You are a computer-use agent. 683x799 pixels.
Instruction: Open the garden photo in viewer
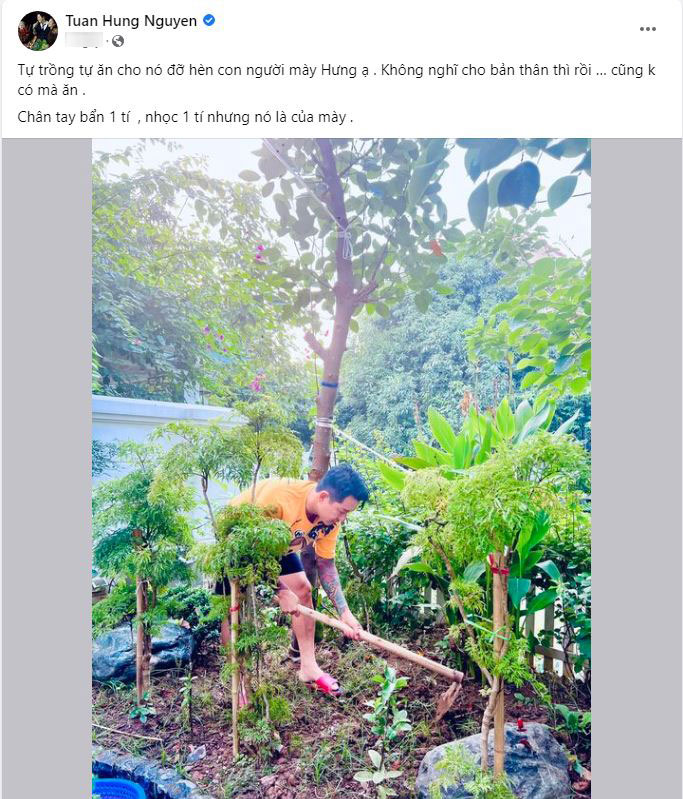(341, 468)
